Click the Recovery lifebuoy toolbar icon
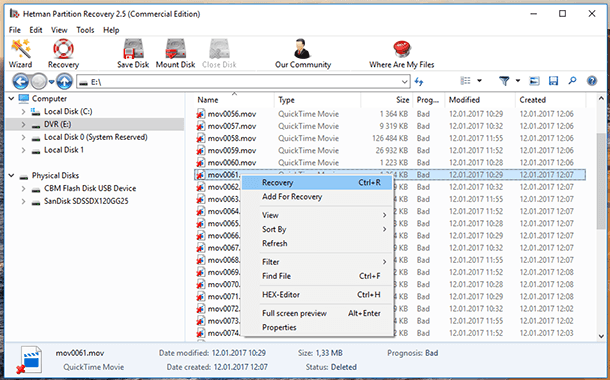This screenshot has width=610, height=380. pos(63,49)
